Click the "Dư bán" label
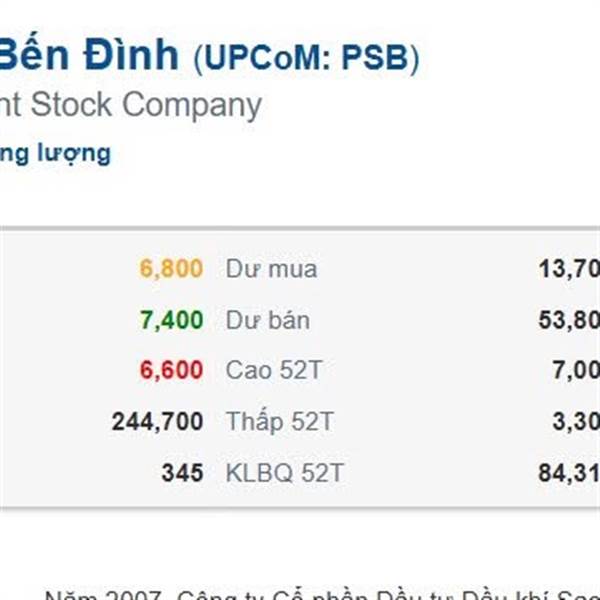The height and width of the screenshot is (600, 600). 268,320
